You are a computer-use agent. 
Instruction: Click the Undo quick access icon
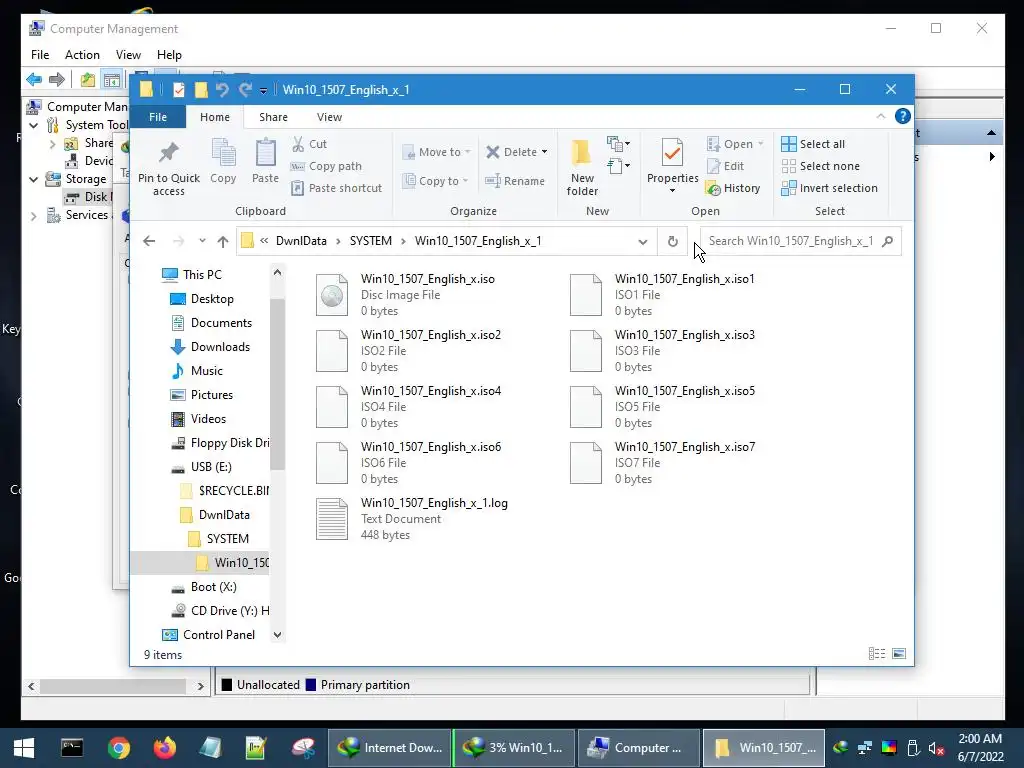pyautogui.click(x=222, y=89)
